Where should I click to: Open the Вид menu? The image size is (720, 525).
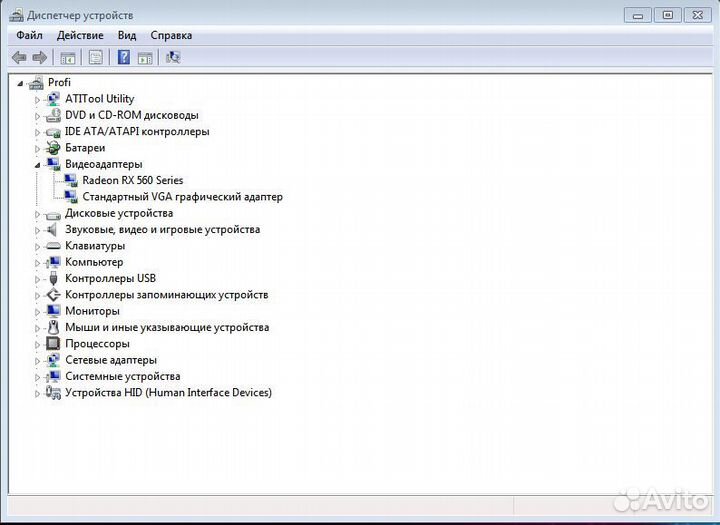click(126, 35)
